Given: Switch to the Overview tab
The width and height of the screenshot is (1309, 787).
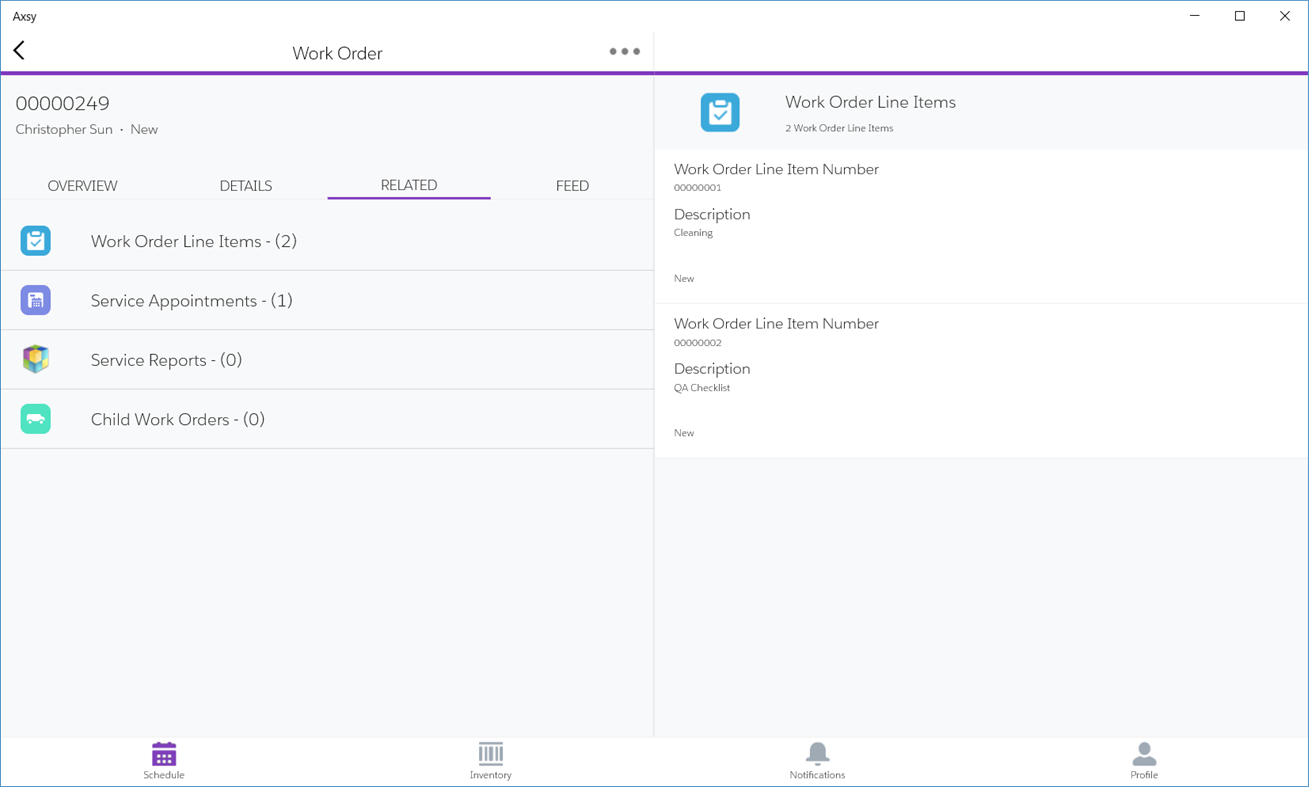Looking at the screenshot, I should point(82,185).
